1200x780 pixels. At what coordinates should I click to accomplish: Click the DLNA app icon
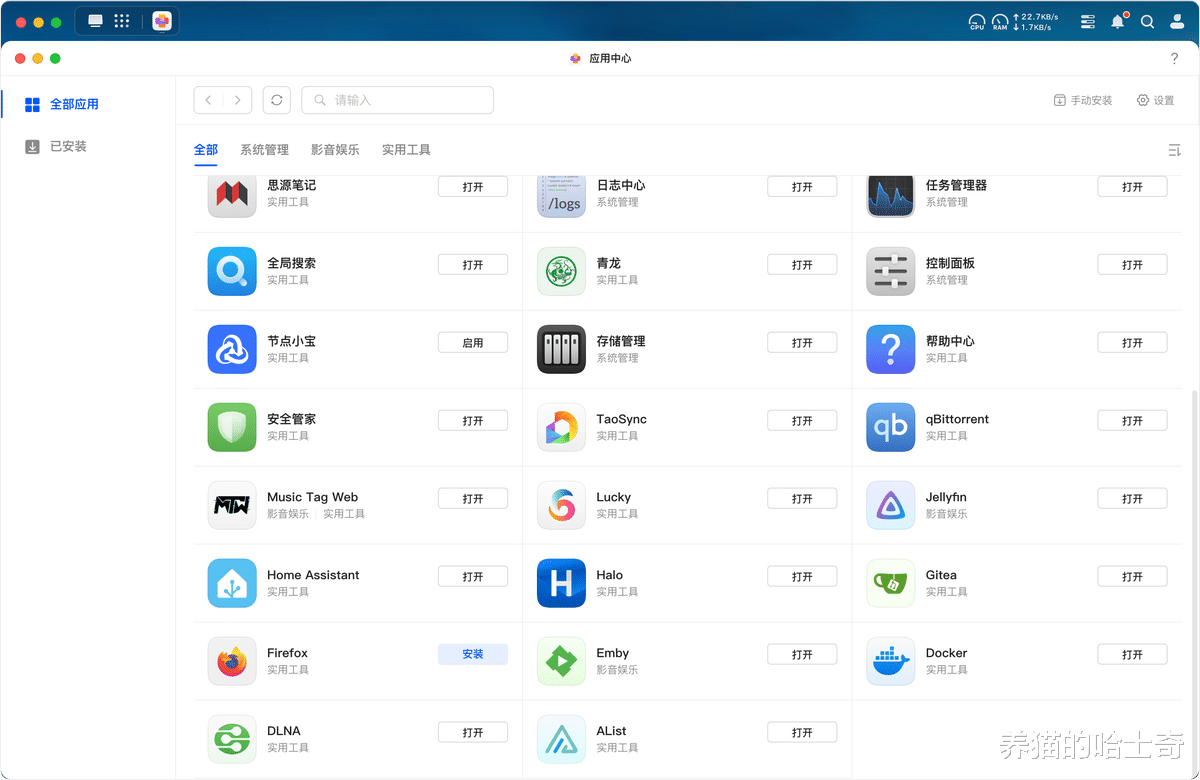click(232, 740)
